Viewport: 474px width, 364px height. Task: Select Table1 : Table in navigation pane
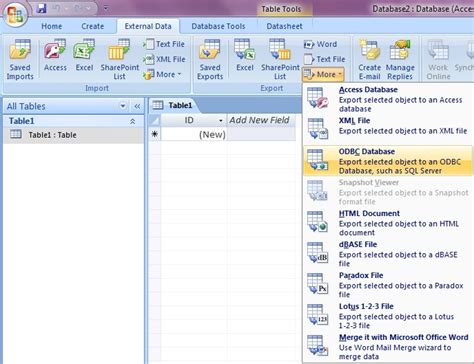[x=74, y=135]
